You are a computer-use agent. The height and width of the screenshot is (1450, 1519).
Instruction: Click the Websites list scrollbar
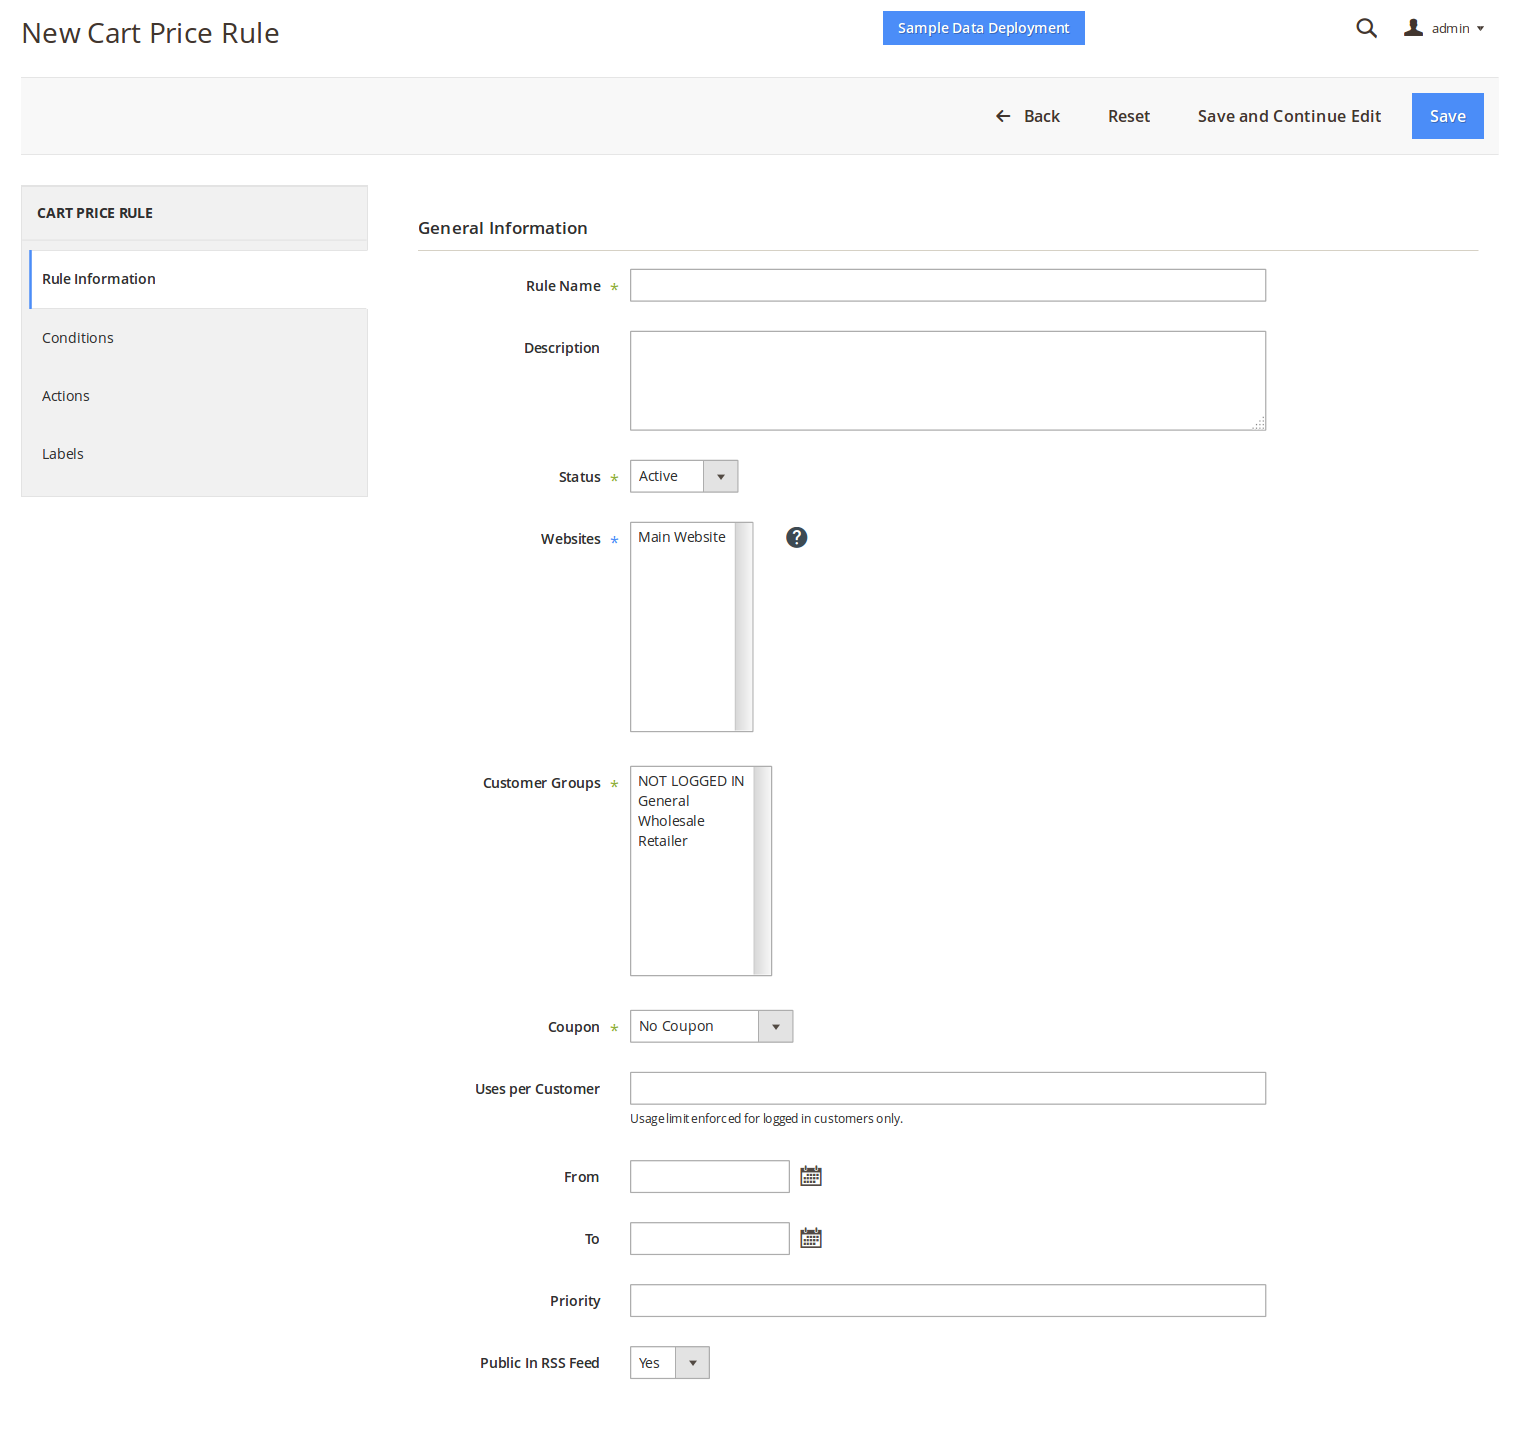[x=743, y=626]
